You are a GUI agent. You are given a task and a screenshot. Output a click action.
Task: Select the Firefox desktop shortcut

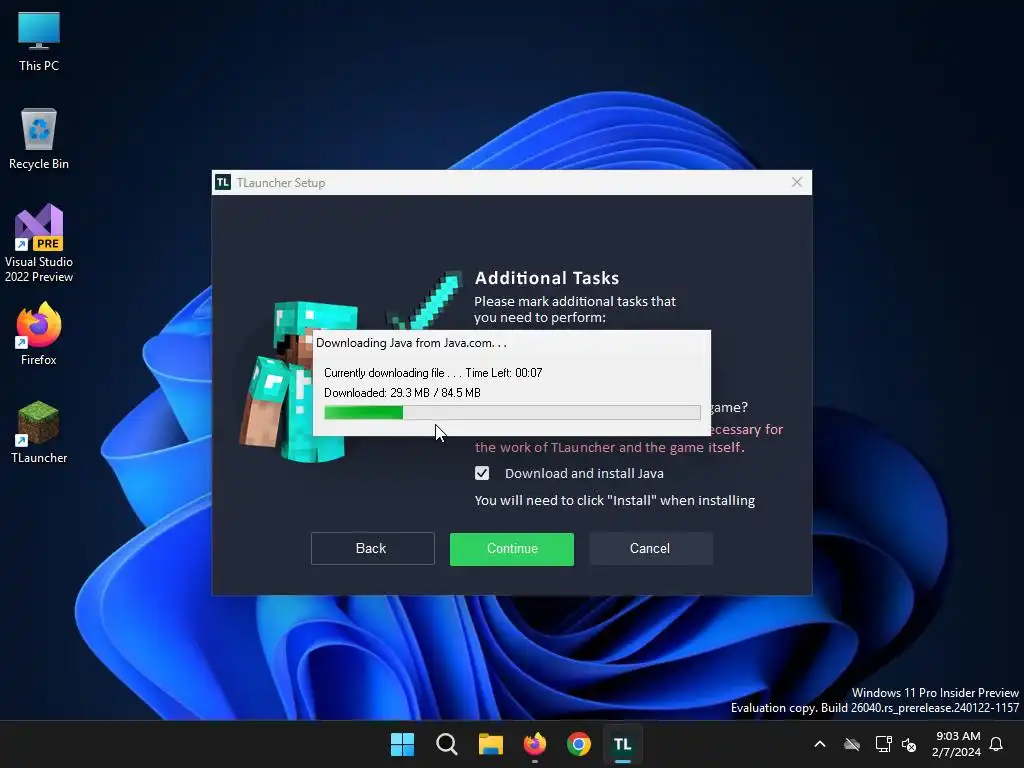[39, 334]
